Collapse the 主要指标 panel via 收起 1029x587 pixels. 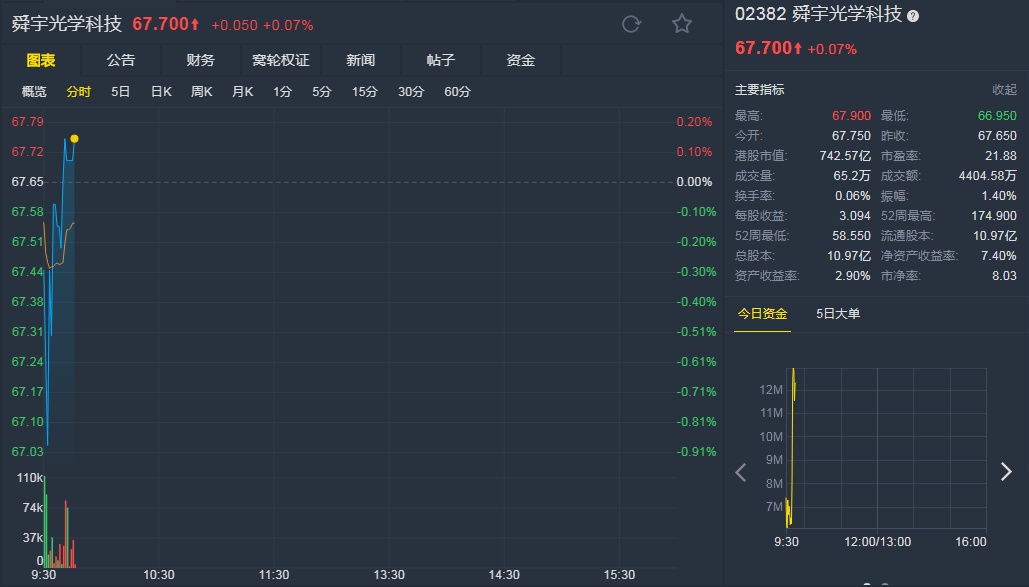click(x=1004, y=90)
